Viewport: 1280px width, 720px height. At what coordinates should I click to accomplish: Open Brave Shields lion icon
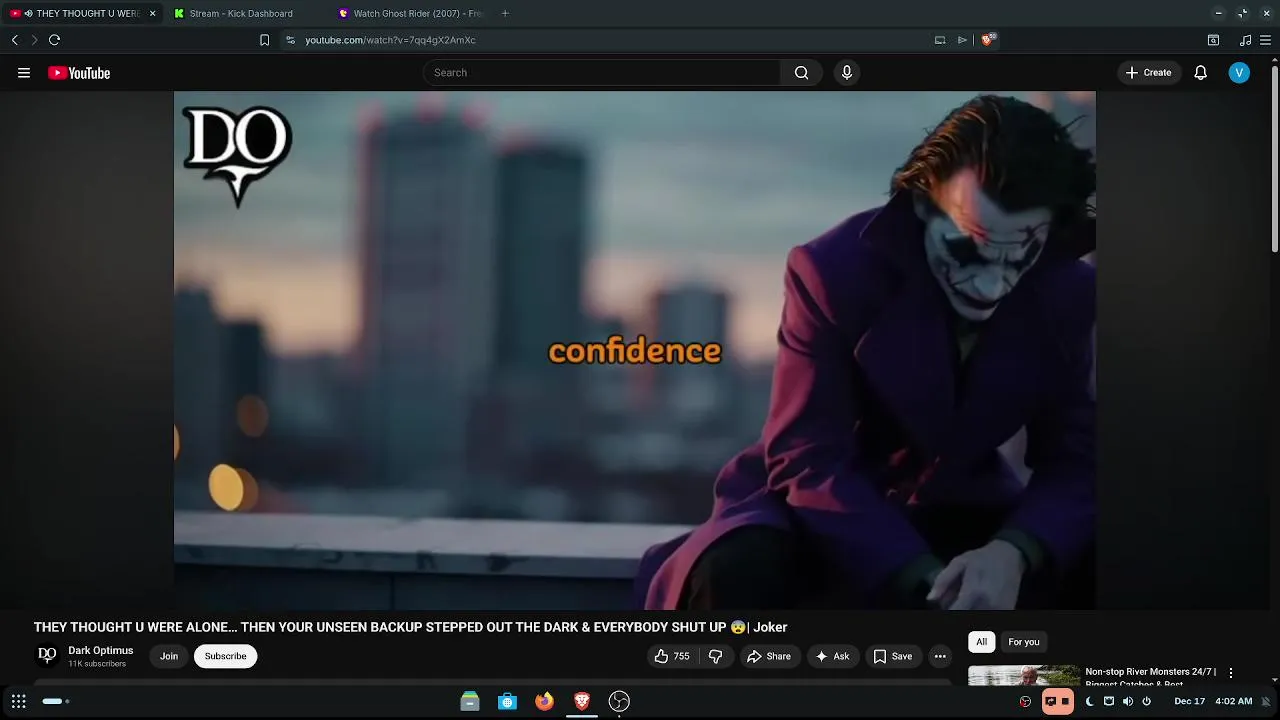[988, 40]
